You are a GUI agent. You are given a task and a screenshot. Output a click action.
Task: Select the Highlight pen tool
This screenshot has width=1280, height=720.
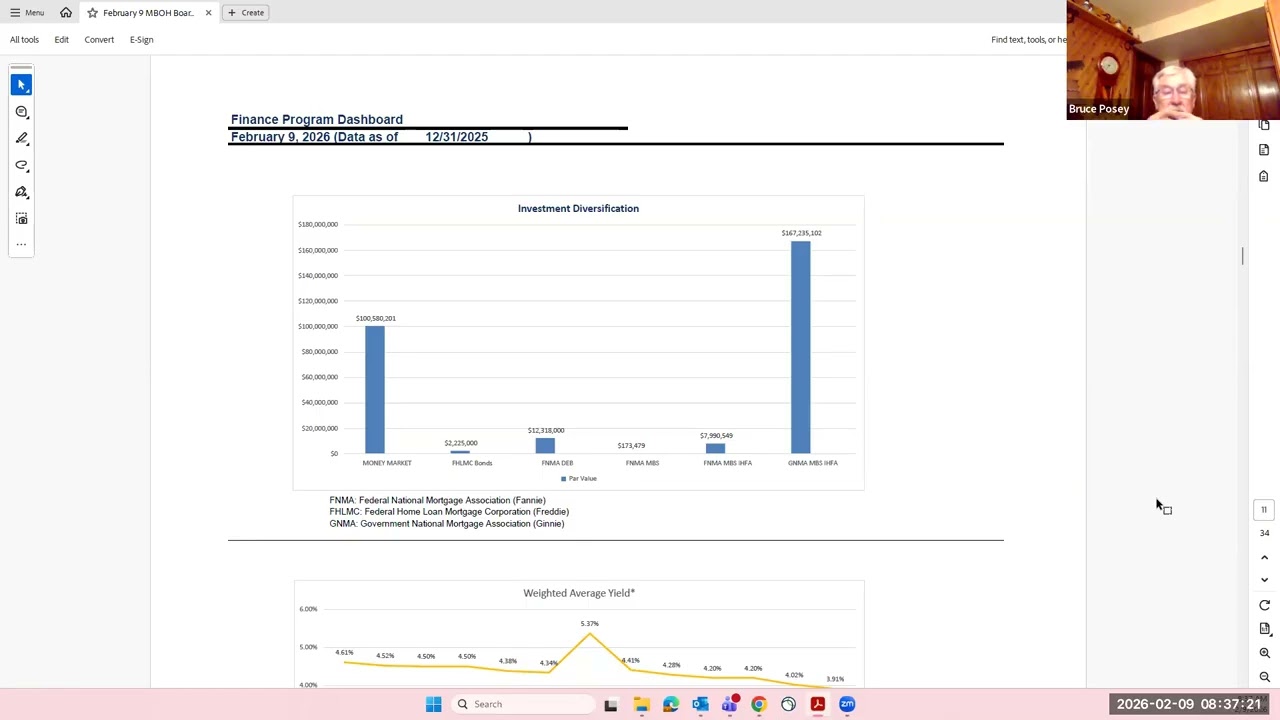[x=21, y=139]
